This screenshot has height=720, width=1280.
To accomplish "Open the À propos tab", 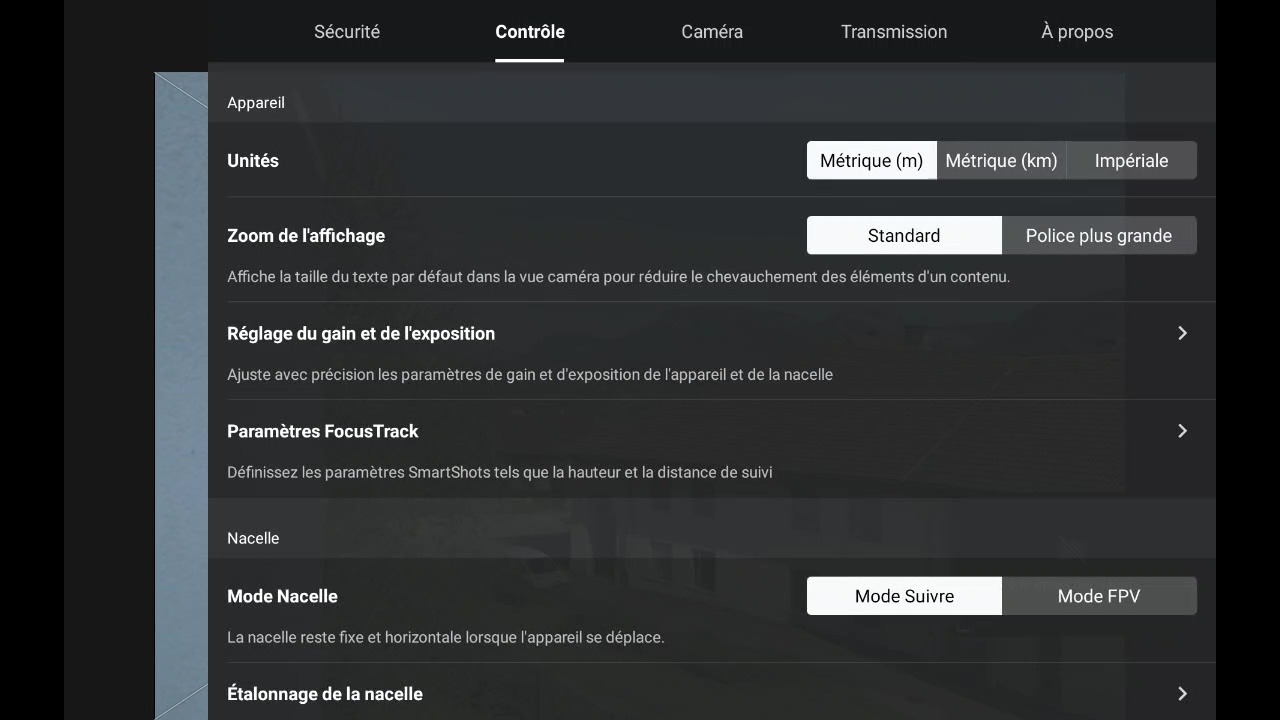I will pos(1077,32).
